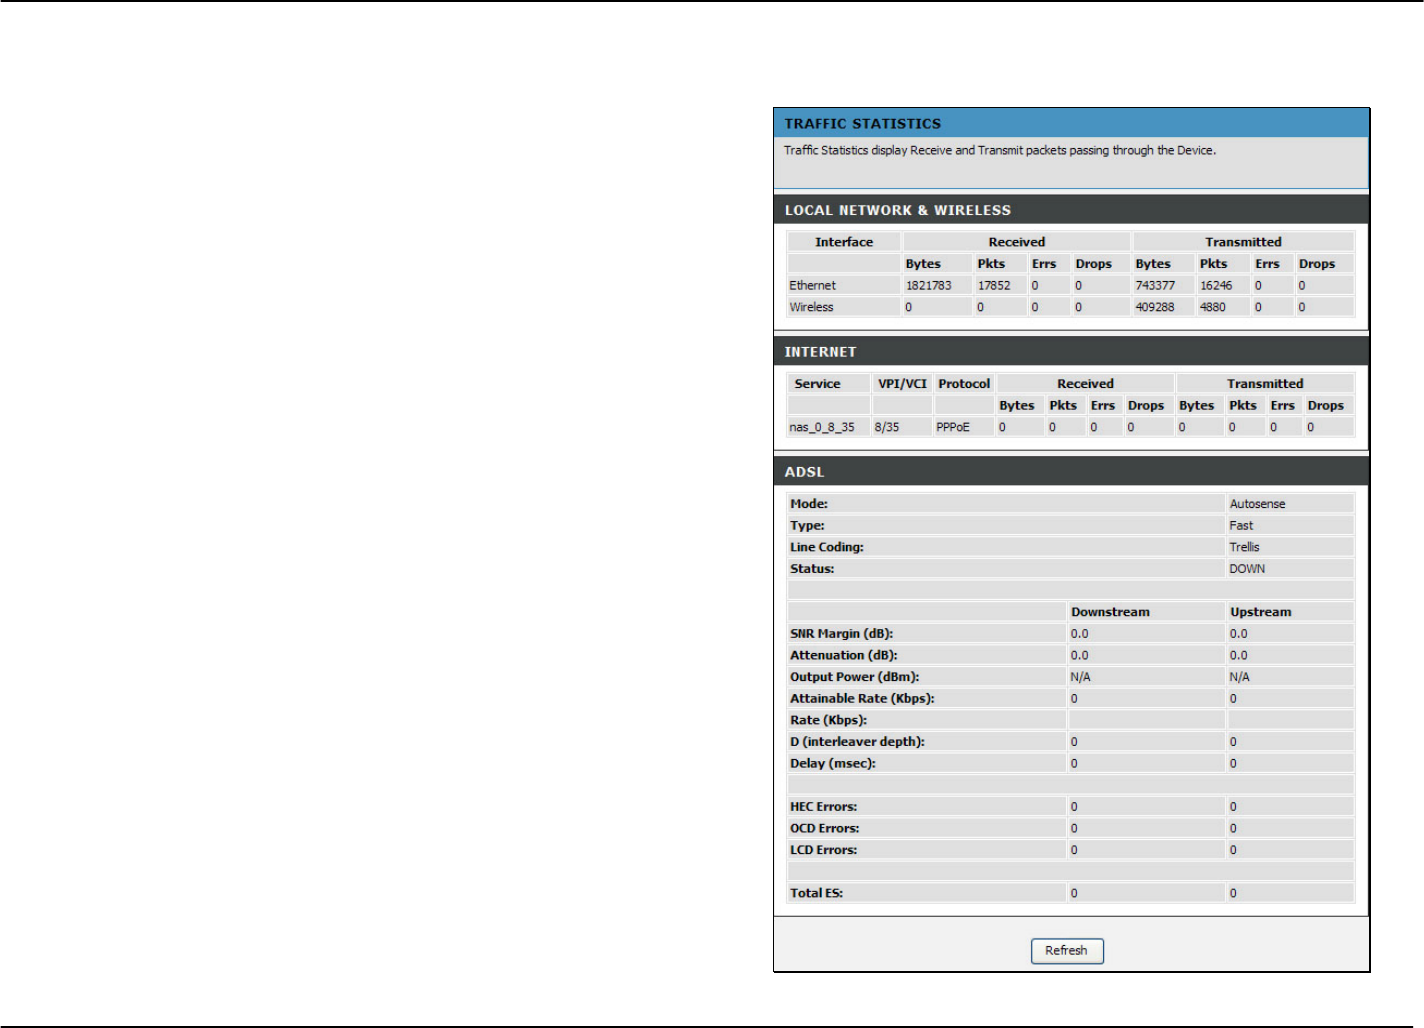This screenshot has width=1424, height=1028.
Task: Click the Refresh button
Action: [x=1067, y=951]
